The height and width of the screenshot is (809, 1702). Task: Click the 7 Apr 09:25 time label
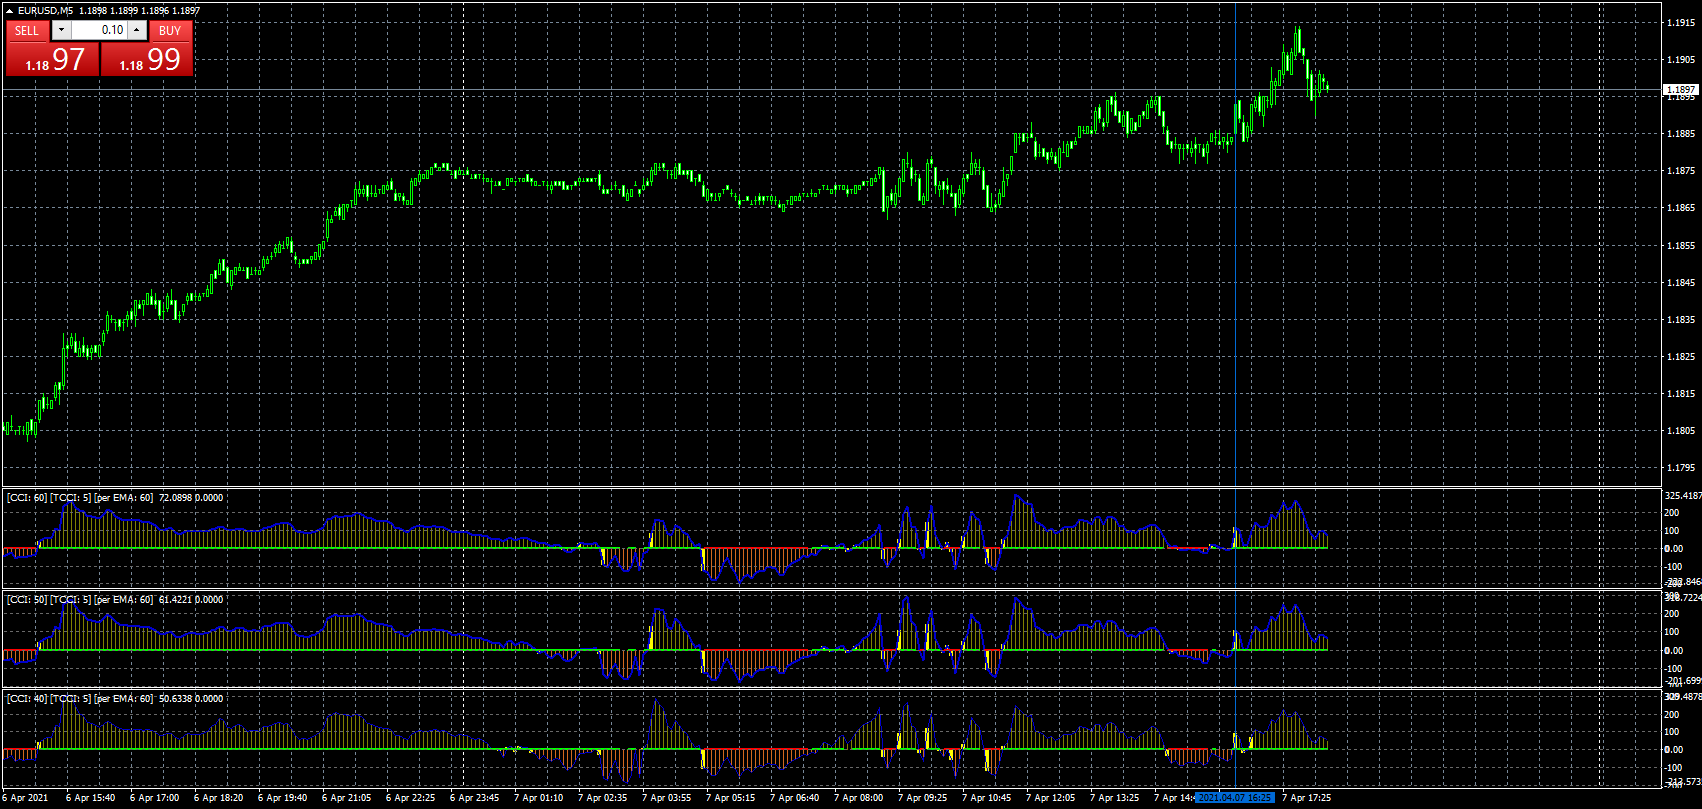(x=922, y=798)
